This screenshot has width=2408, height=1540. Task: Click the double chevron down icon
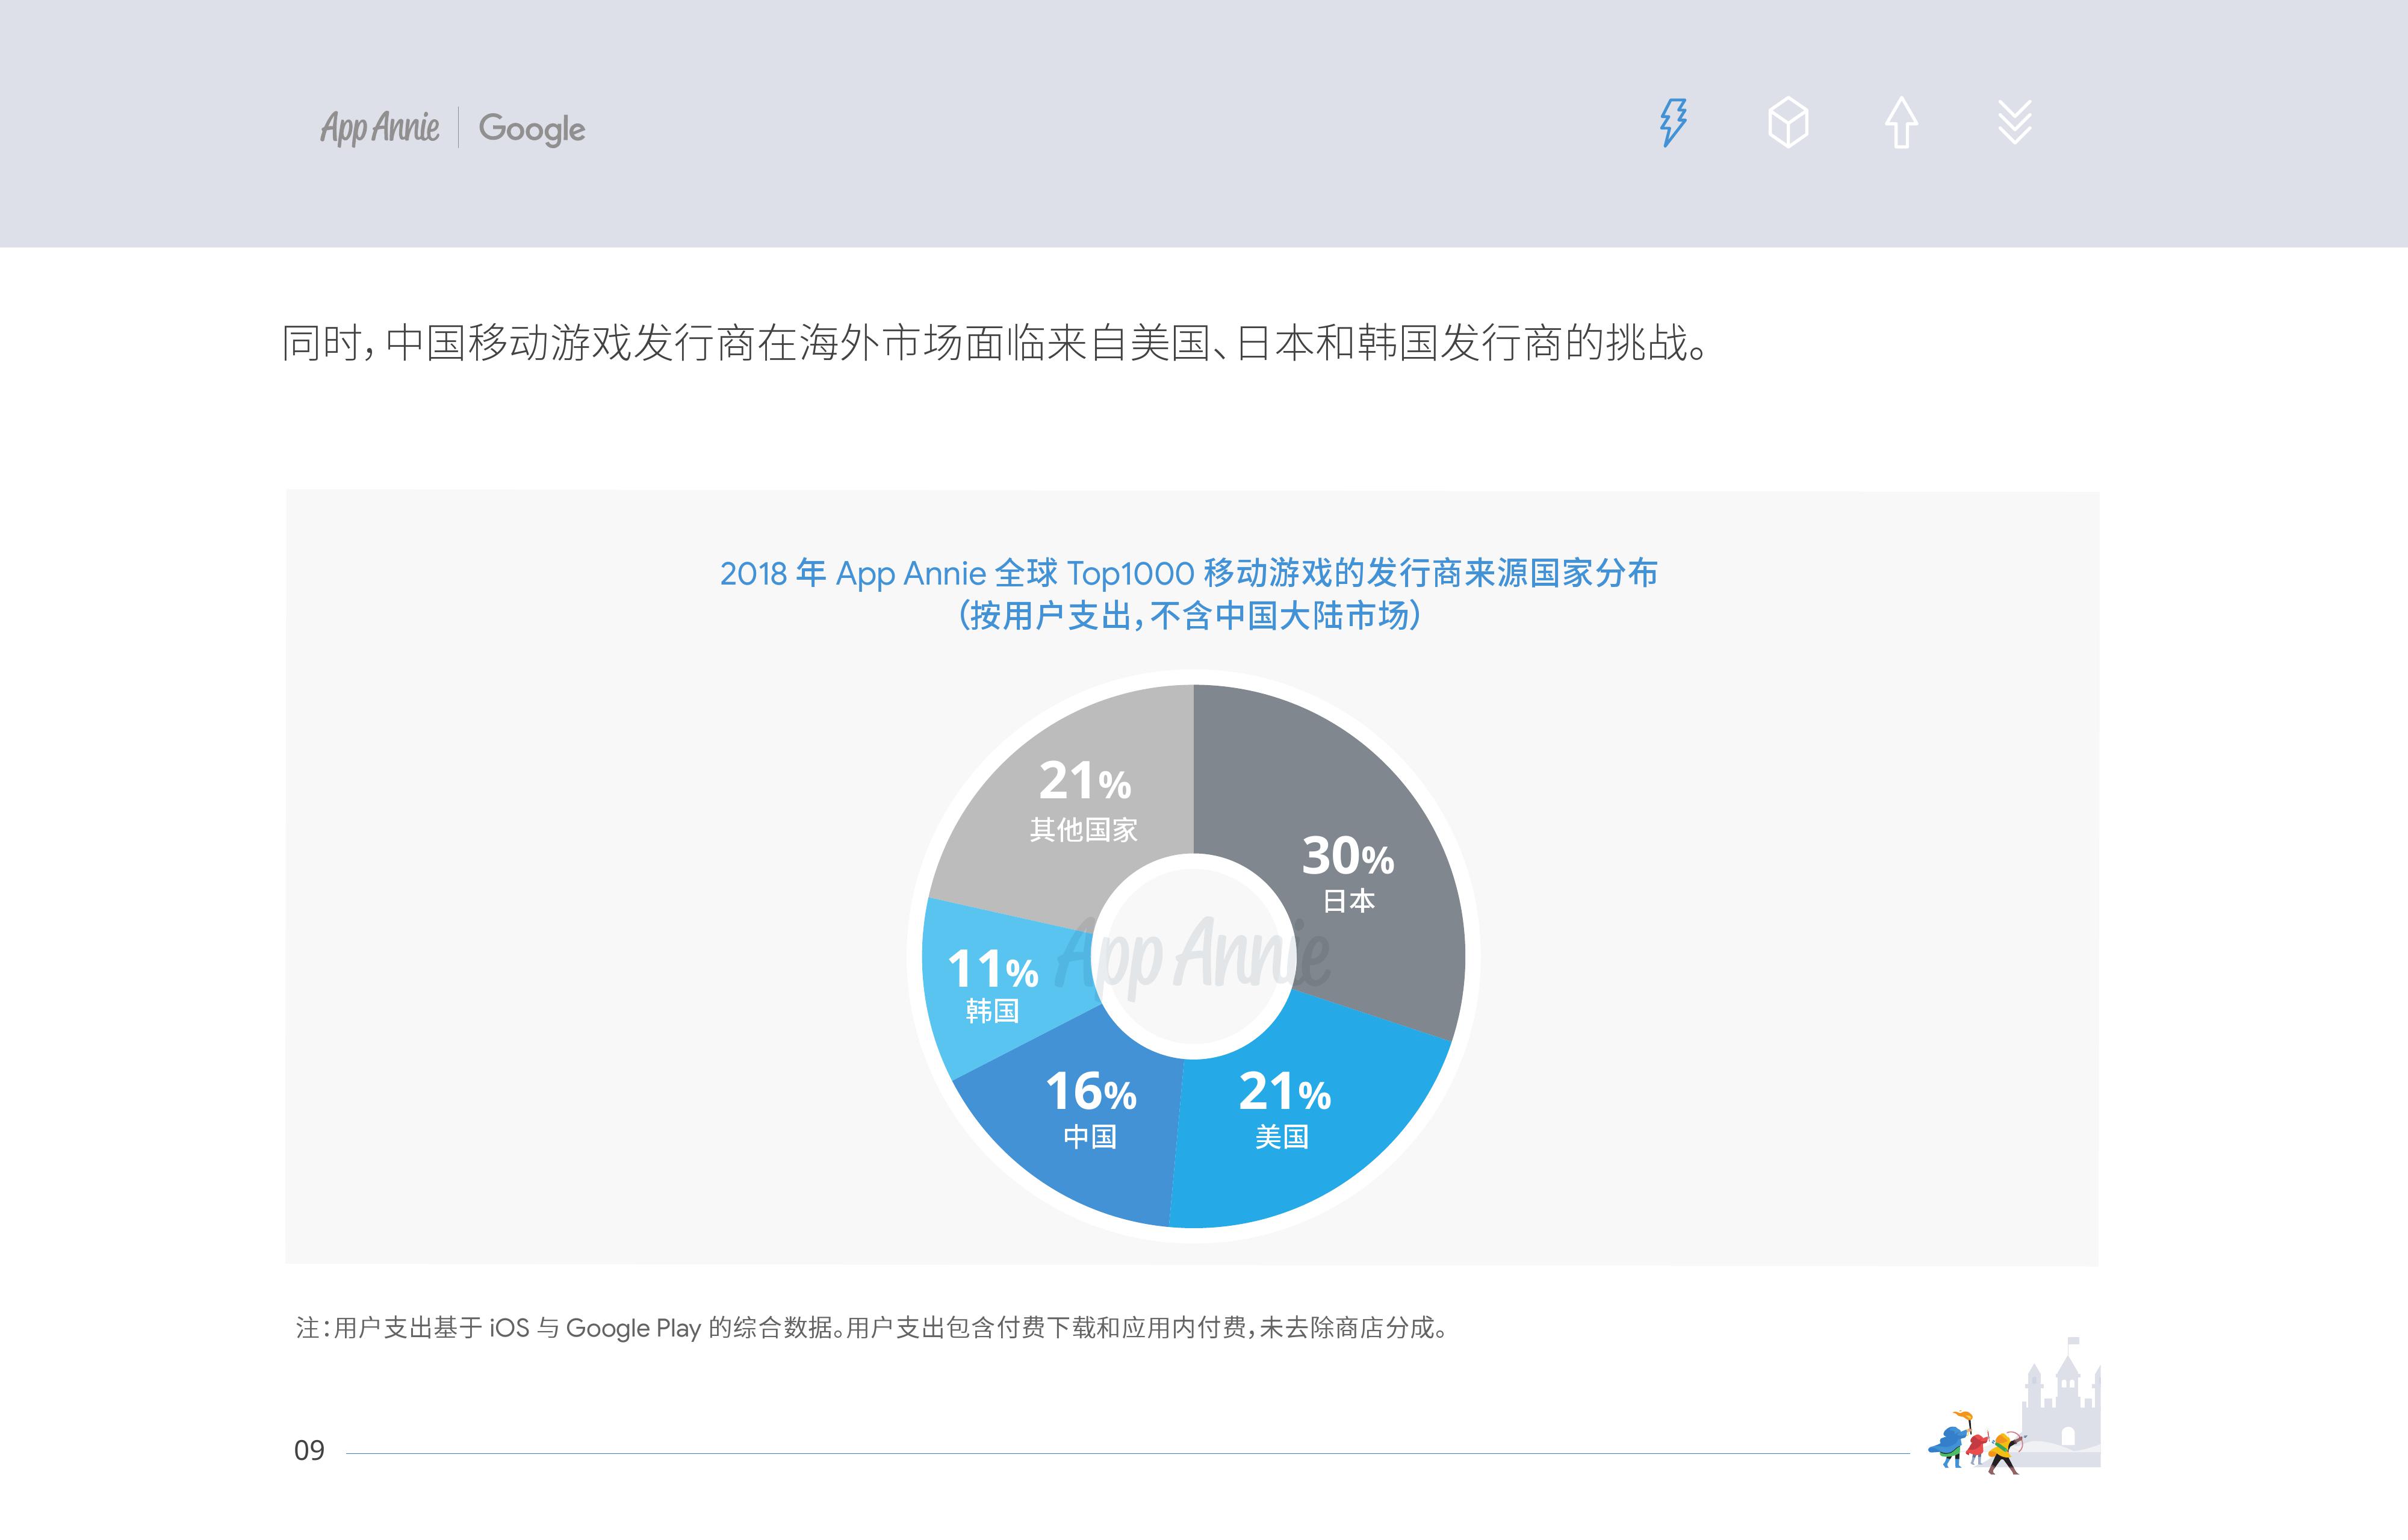(x=2014, y=123)
